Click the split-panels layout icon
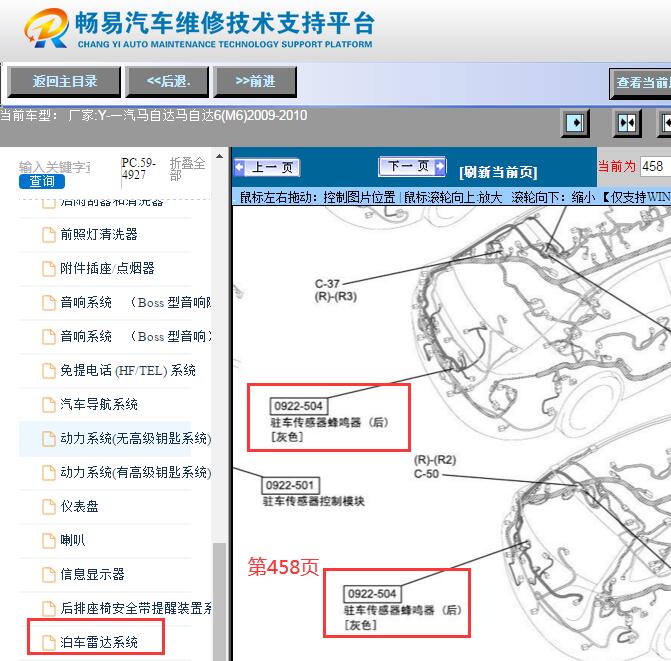The image size is (671, 661). (x=627, y=124)
